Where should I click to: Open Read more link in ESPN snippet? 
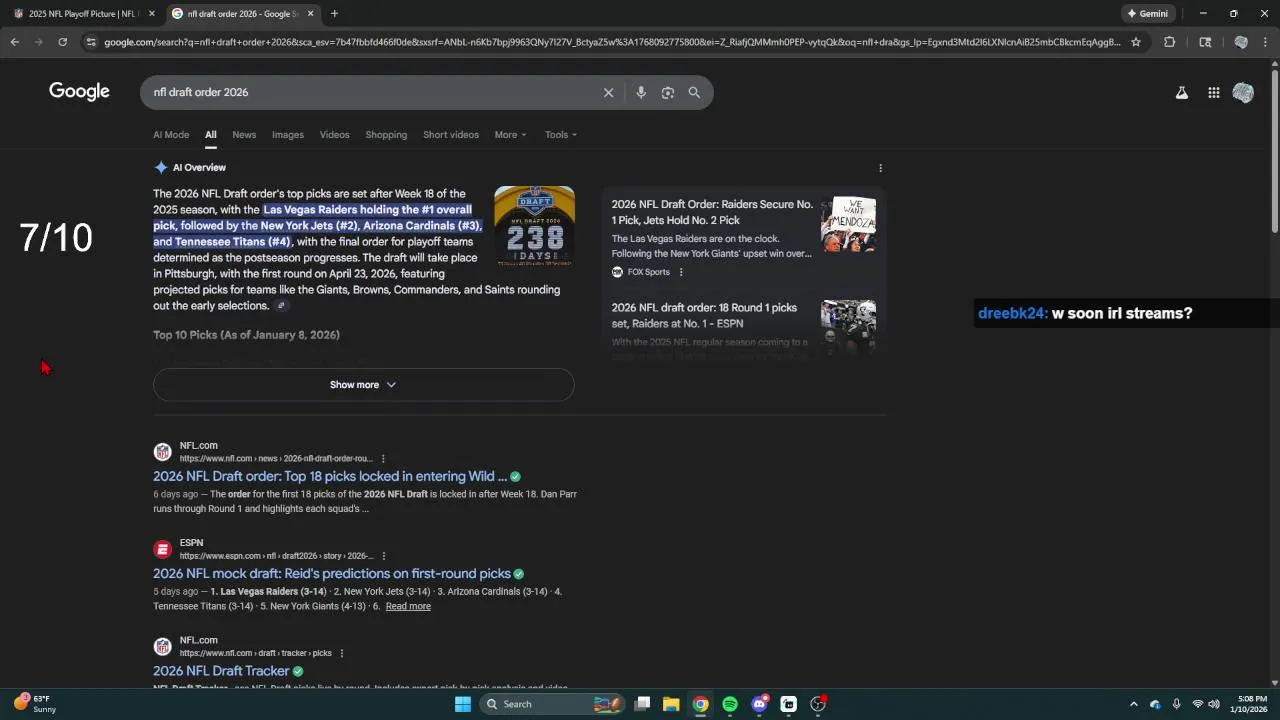coord(408,606)
